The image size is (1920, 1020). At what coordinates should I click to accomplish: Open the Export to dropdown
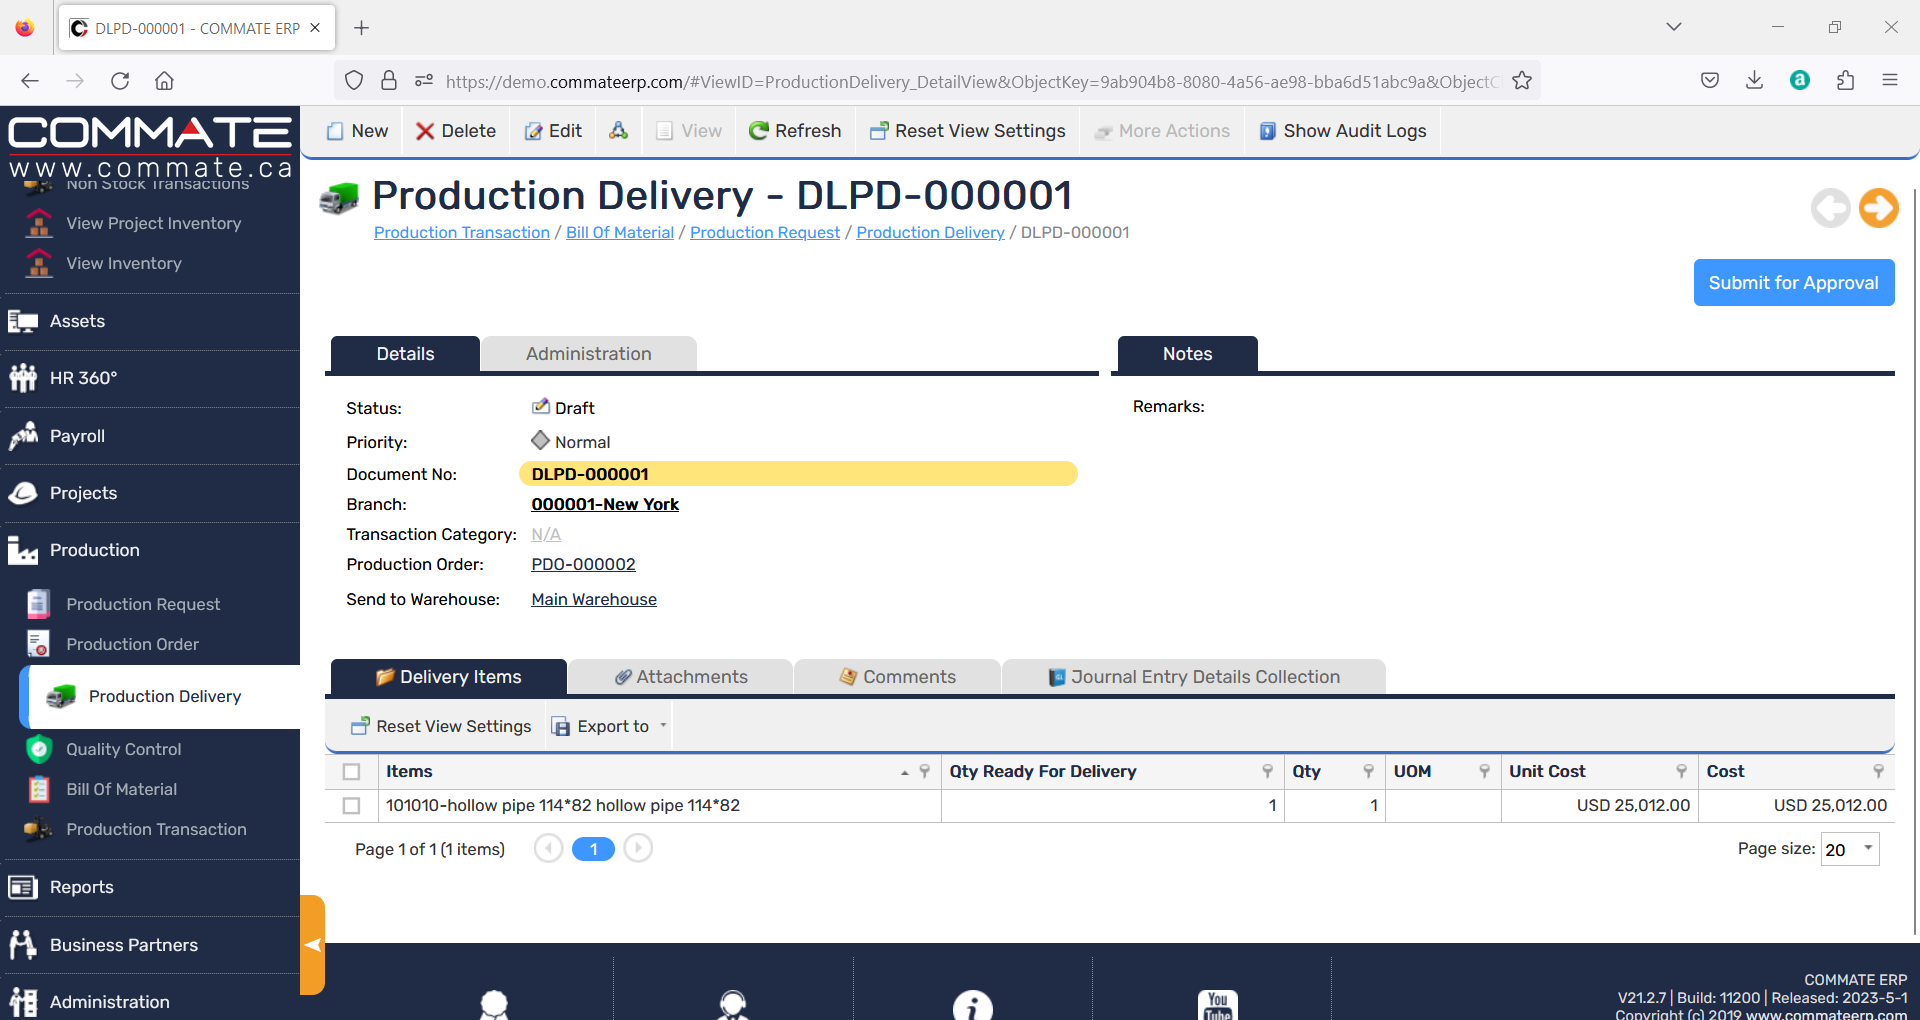point(609,726)
